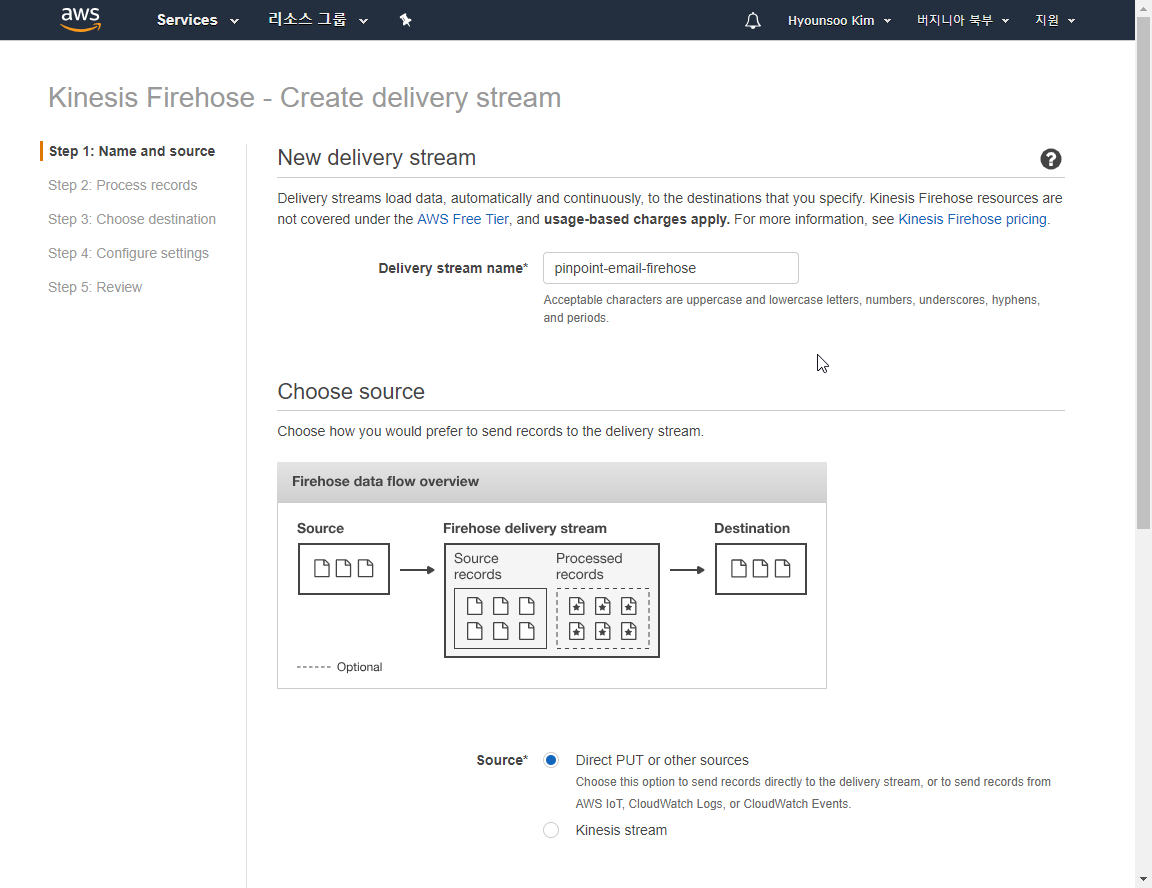Click the Firehose delivery stream label
1152x888 pixels.
pos(525,528)
